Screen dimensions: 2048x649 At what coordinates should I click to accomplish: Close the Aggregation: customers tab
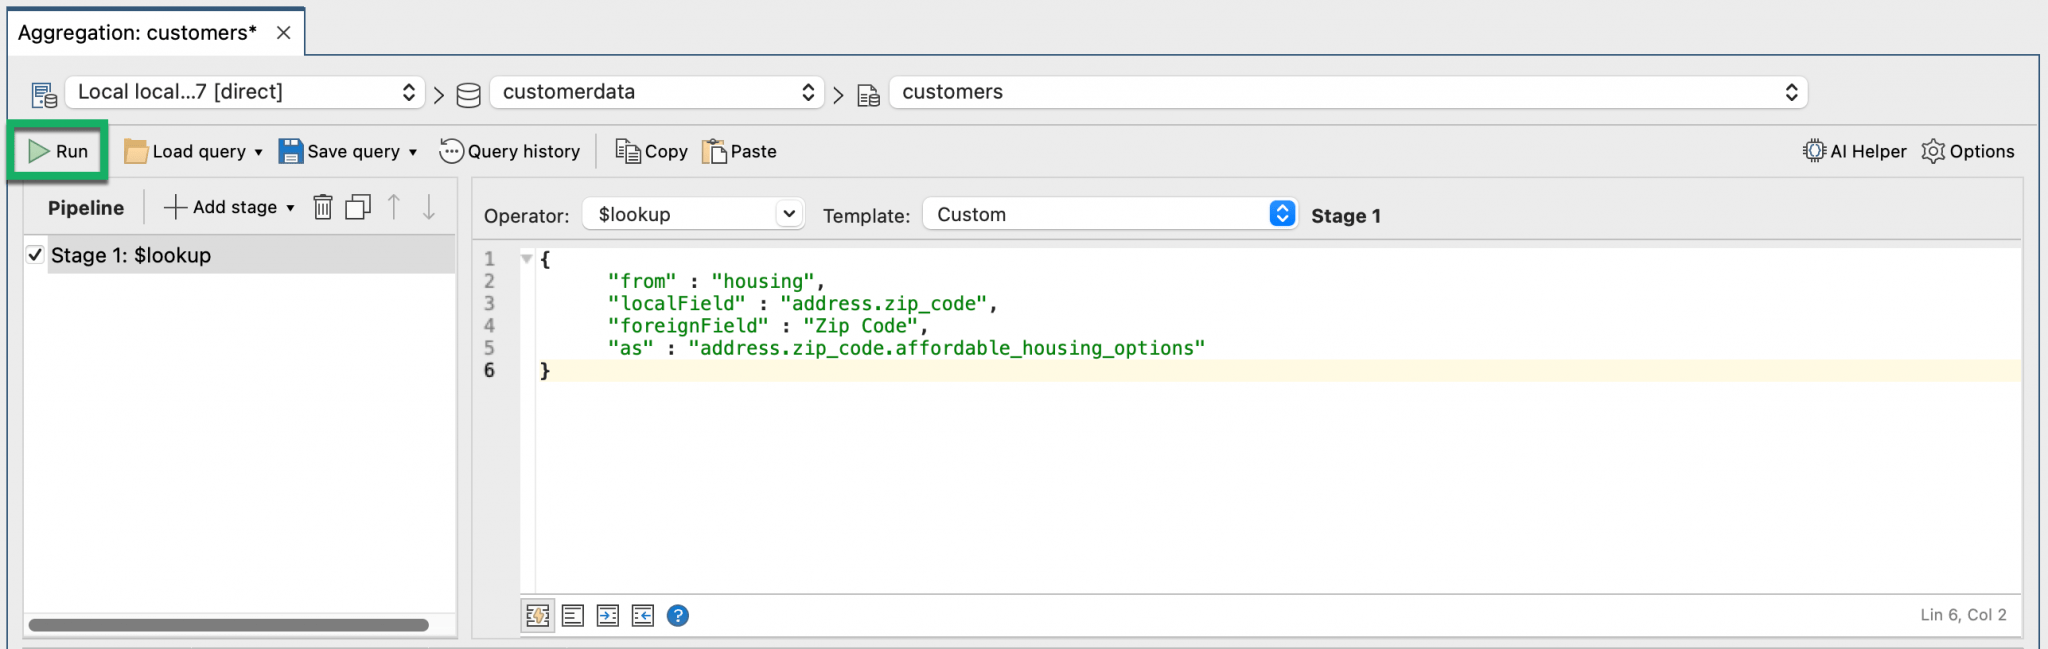point(284,33)
